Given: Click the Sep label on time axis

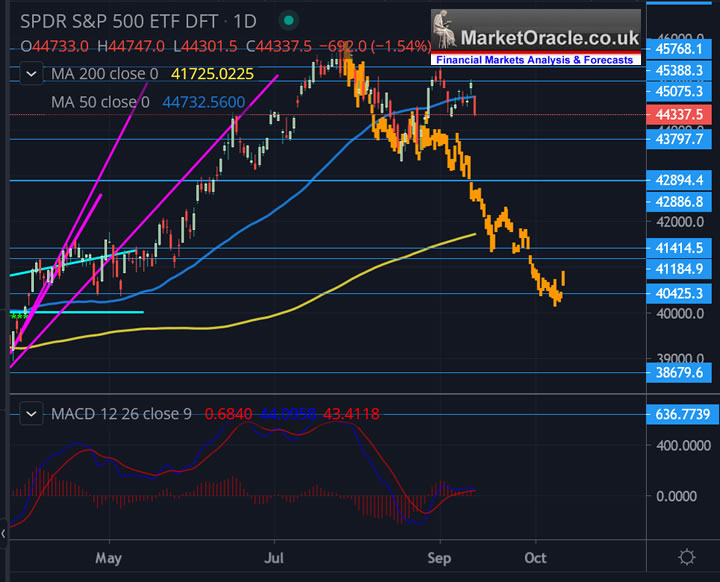Looking at the screenshot, I should click(439, 558).
